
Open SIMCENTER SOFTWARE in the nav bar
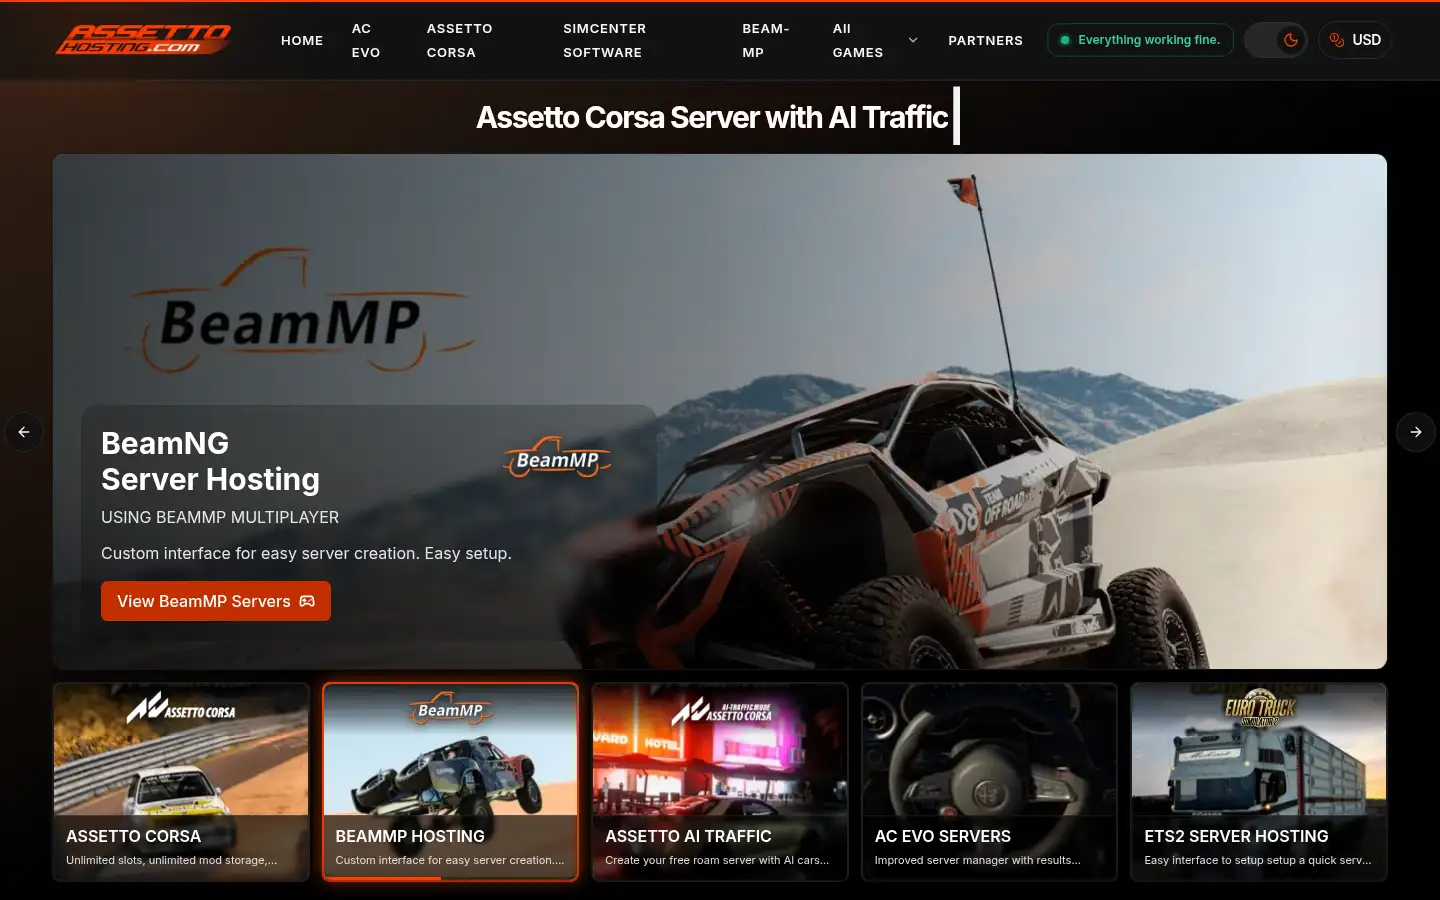(604, 40)
